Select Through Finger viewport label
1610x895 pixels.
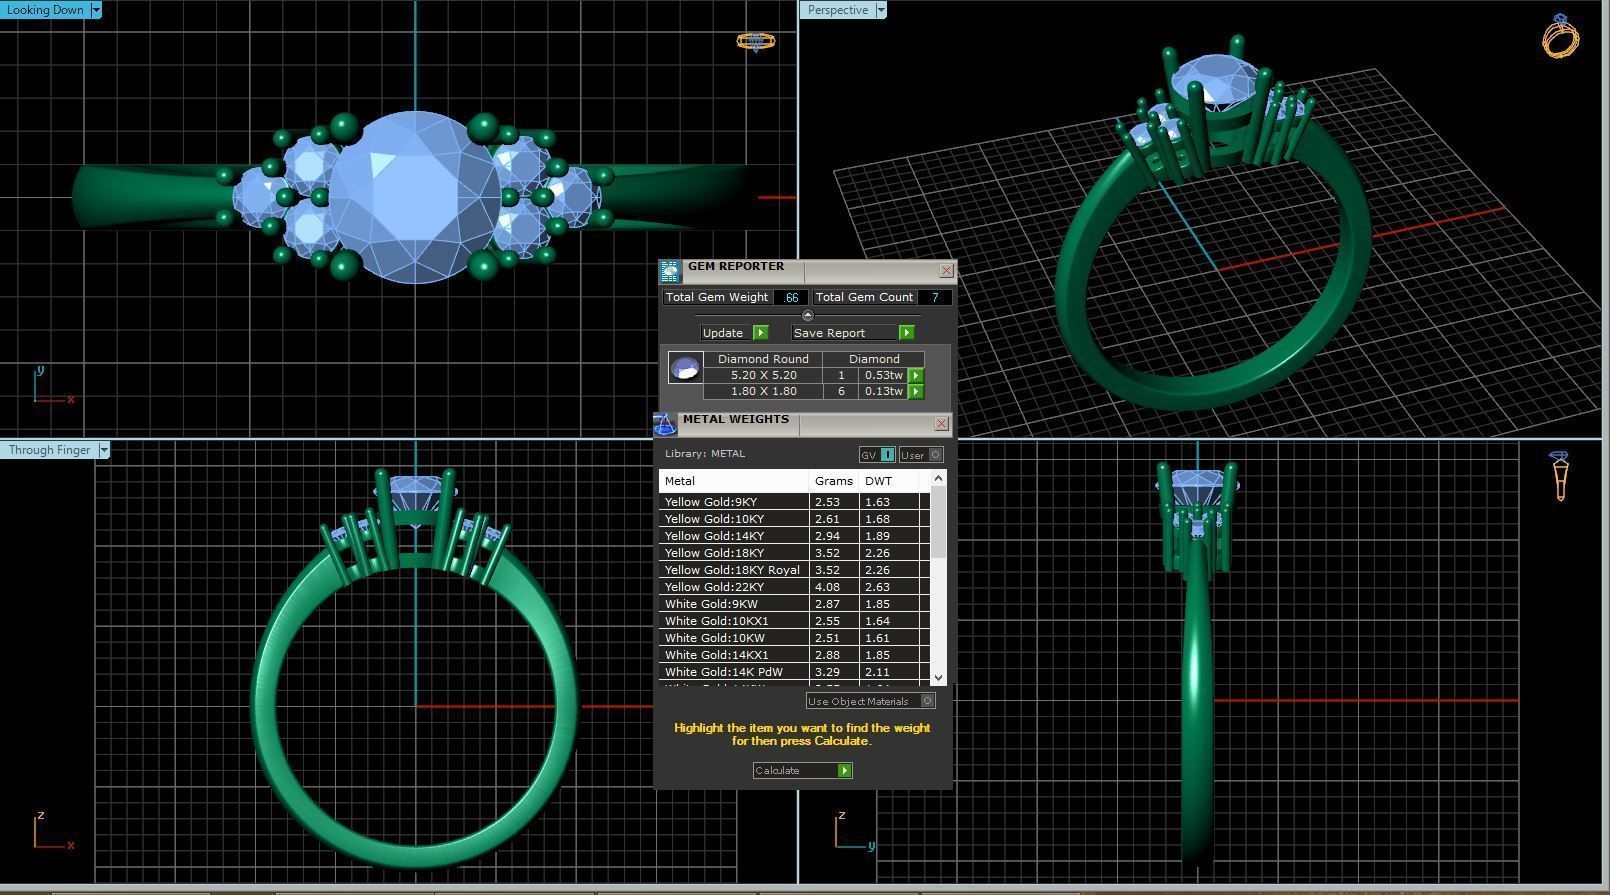(49, 450)
